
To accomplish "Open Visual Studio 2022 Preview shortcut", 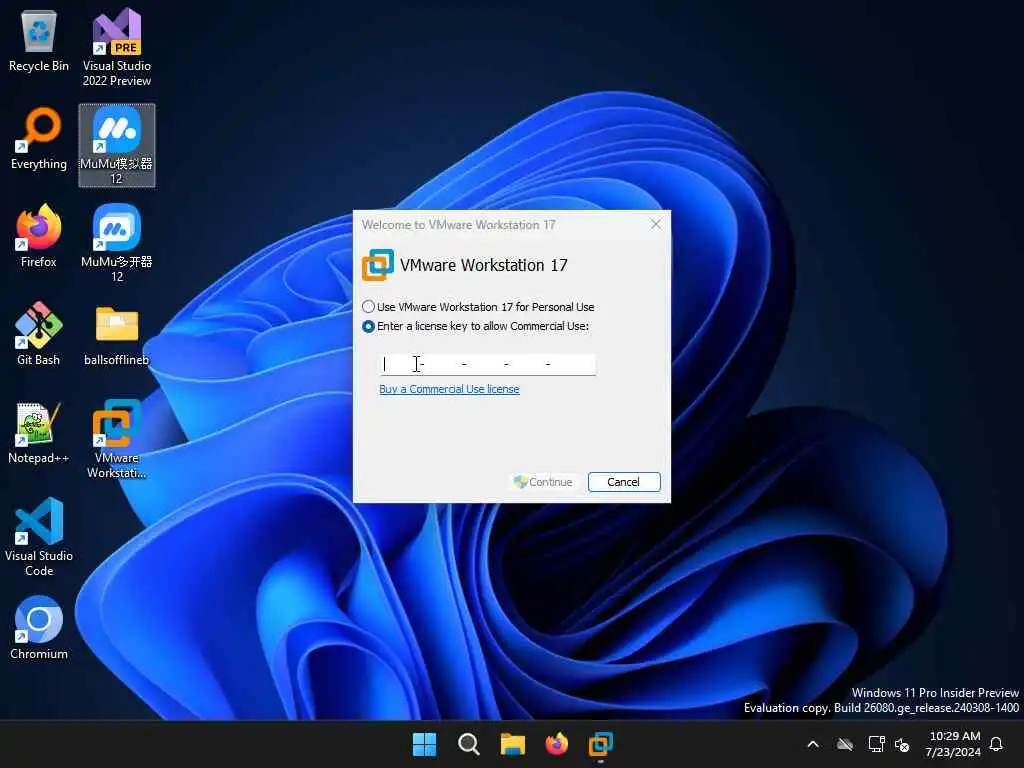I will tap(117, 47).
